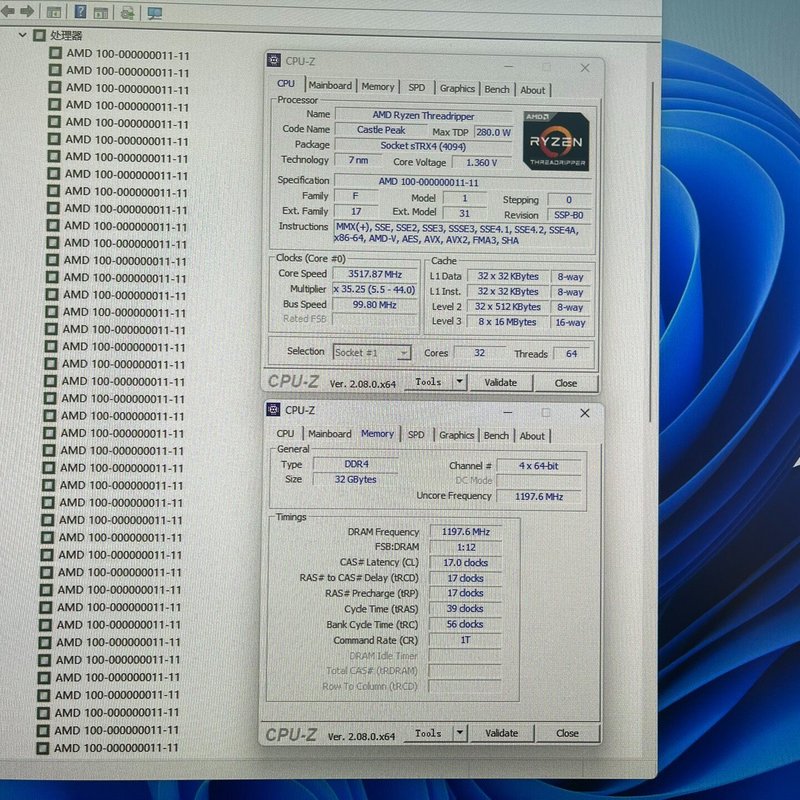800x800 pixels.
Task: Click the Channel # value '4 x 64-bit'
Action: 539,466
